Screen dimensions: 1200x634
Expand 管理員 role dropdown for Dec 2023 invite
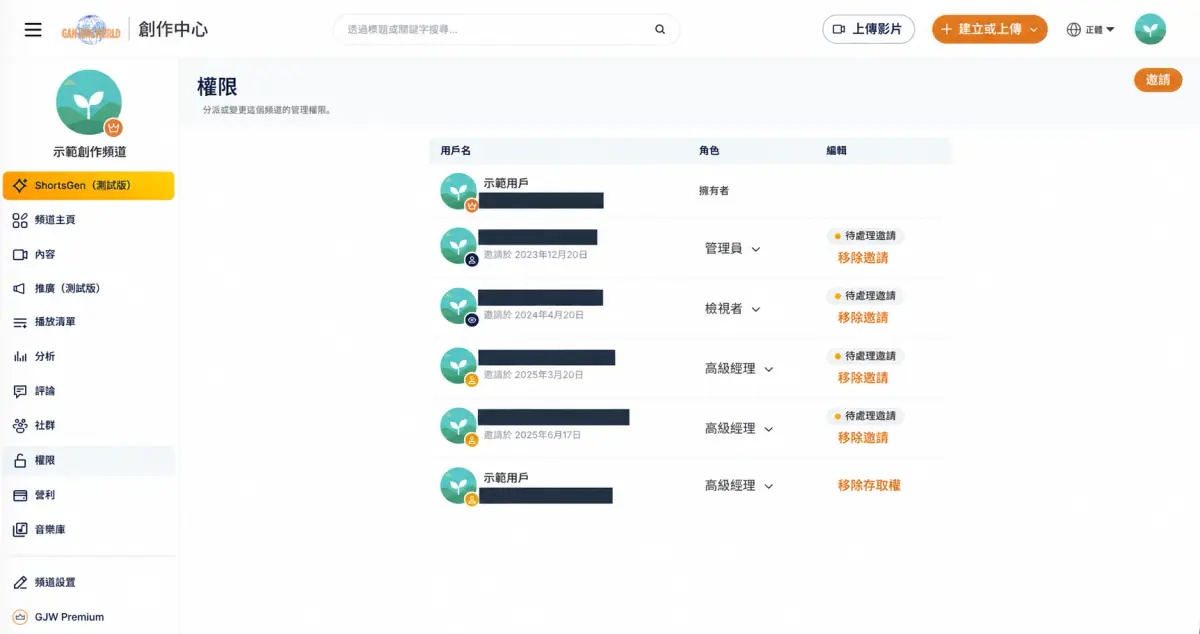[732, 248]
